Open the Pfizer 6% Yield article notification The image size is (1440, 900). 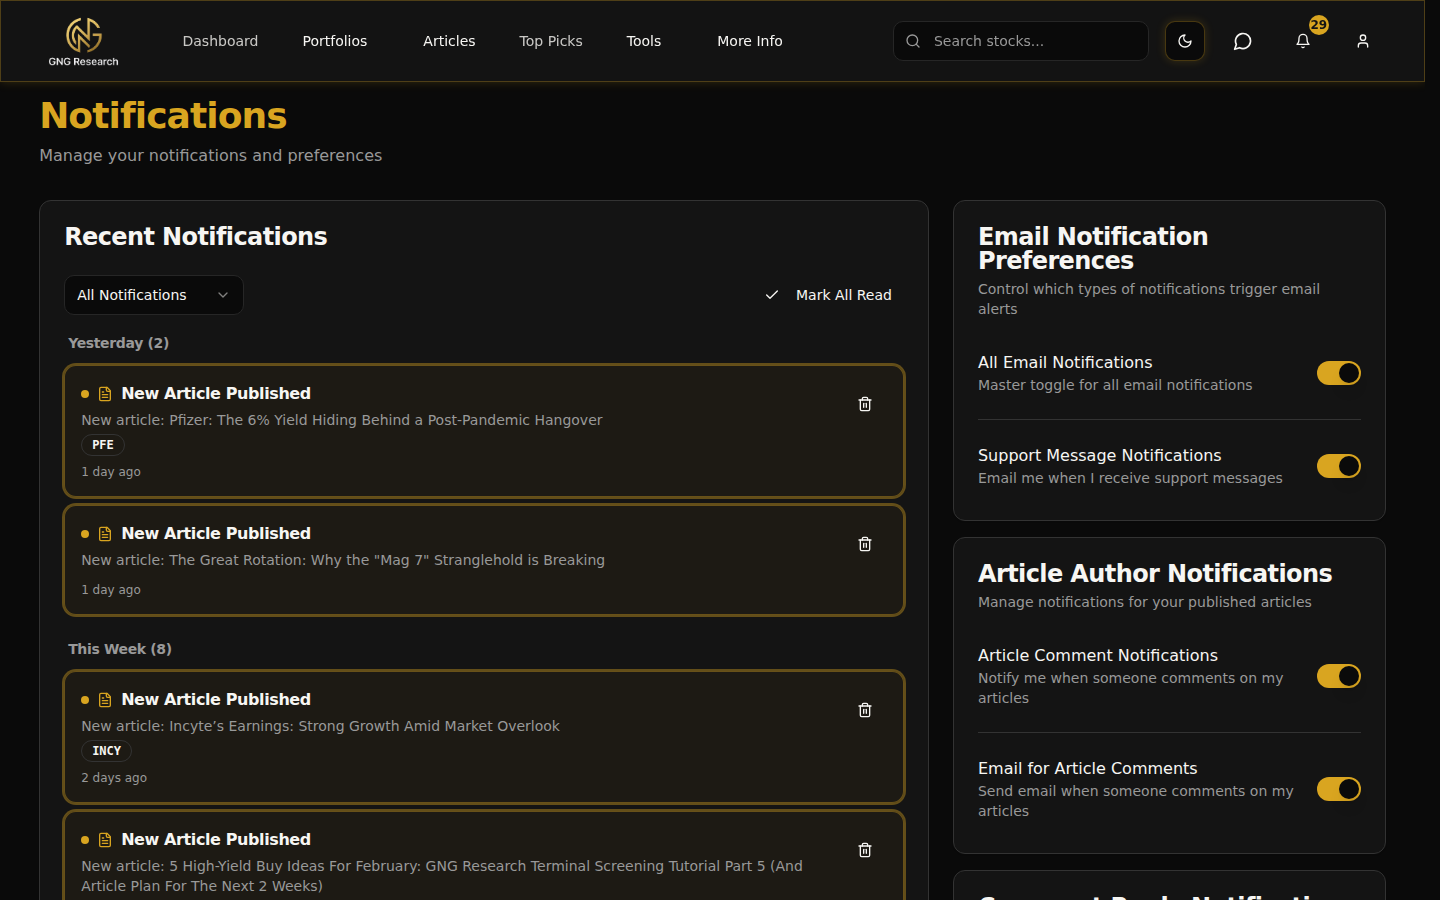click(484, 431)
